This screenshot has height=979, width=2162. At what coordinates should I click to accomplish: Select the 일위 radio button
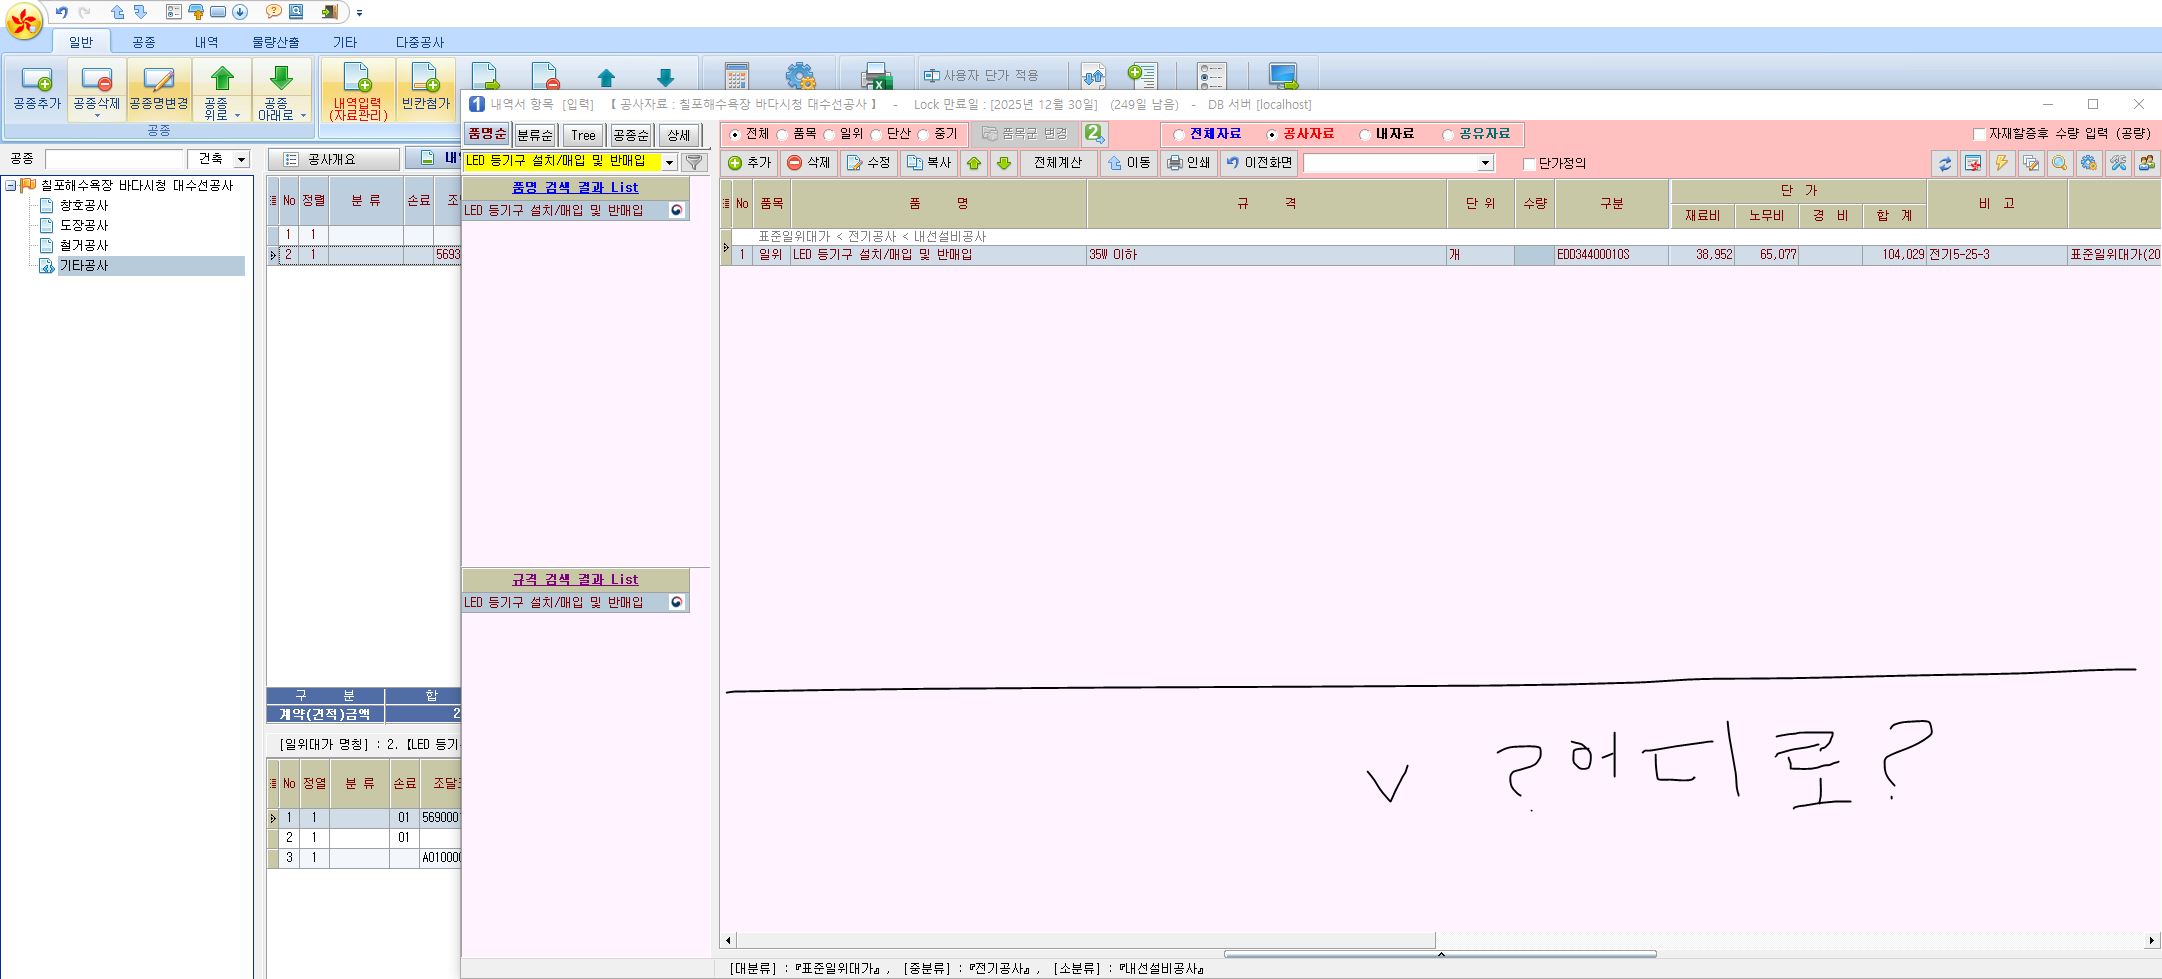pos(830,135)
